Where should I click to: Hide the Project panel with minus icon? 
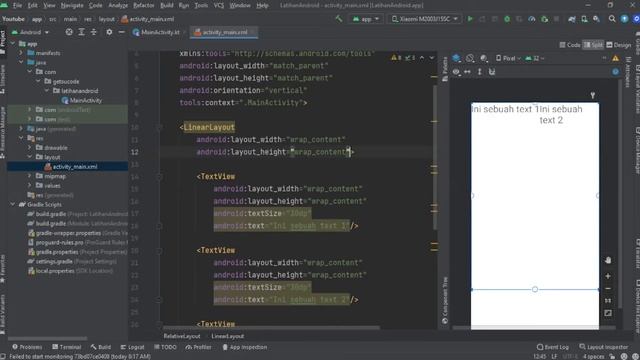(x=121, y=32)
